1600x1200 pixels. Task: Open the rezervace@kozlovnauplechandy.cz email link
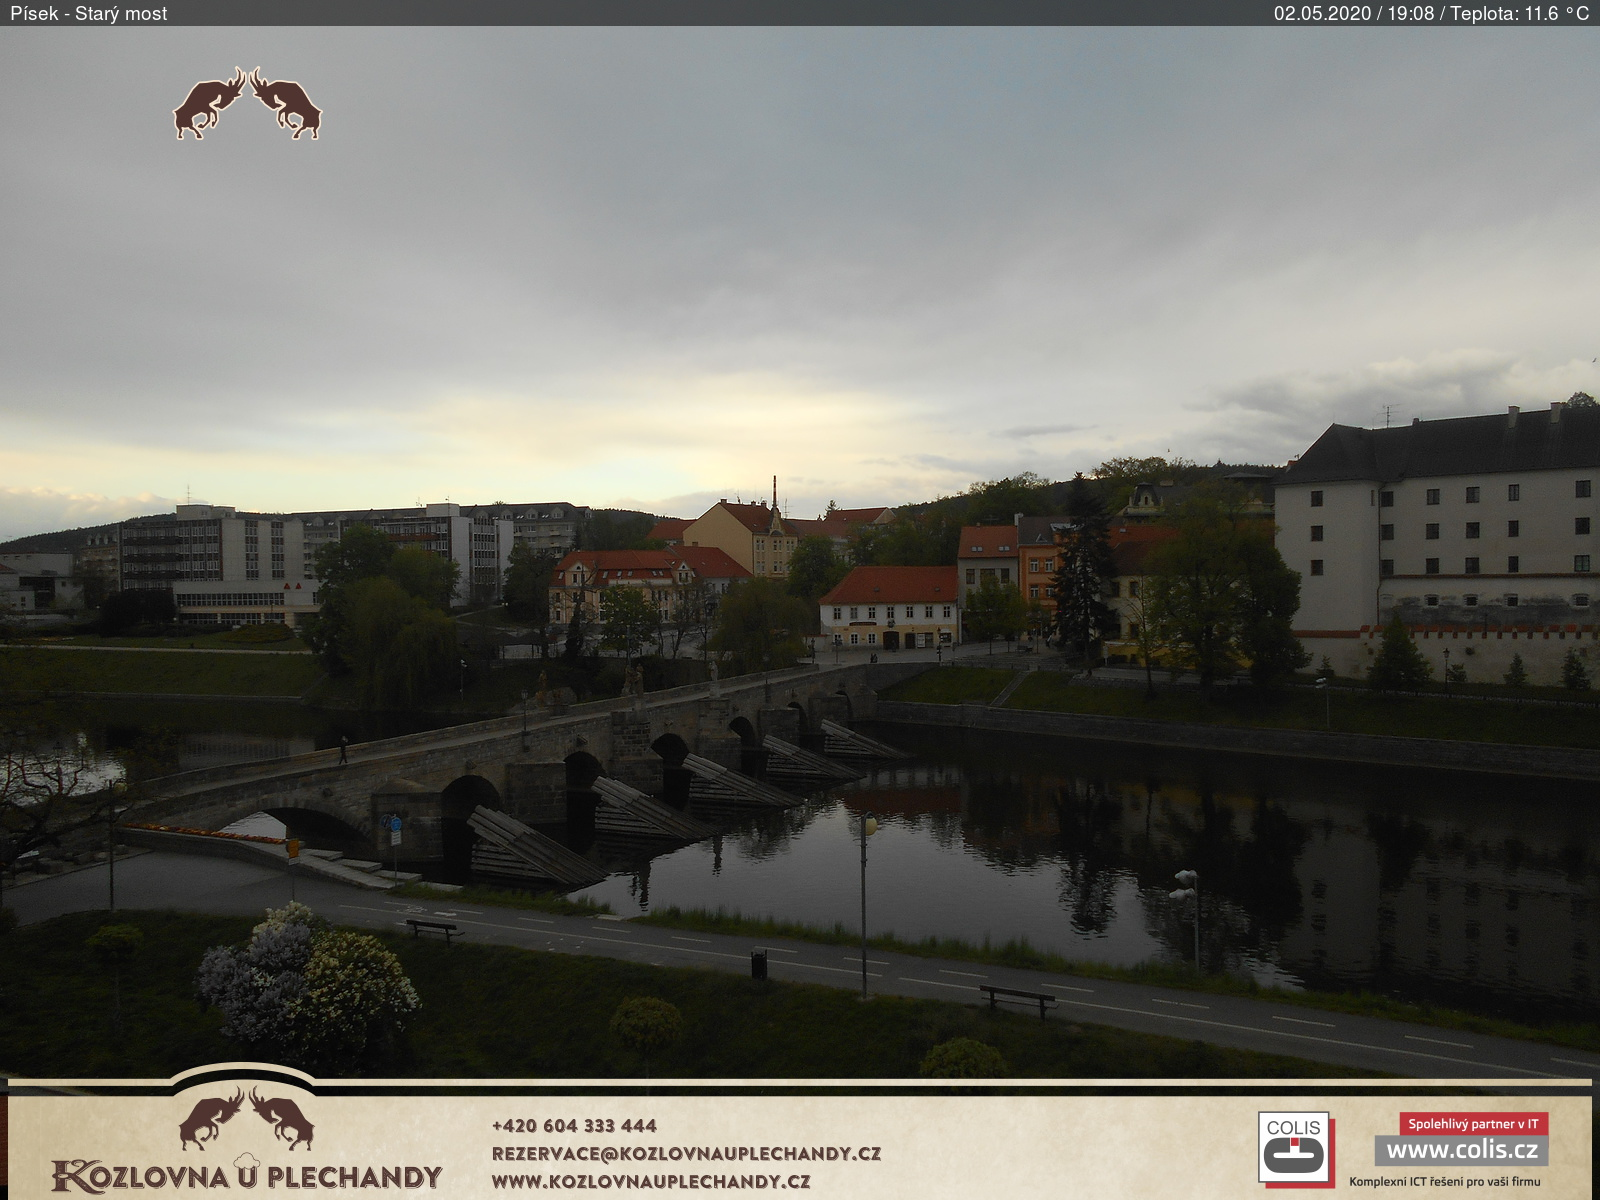coord(686,1153)
